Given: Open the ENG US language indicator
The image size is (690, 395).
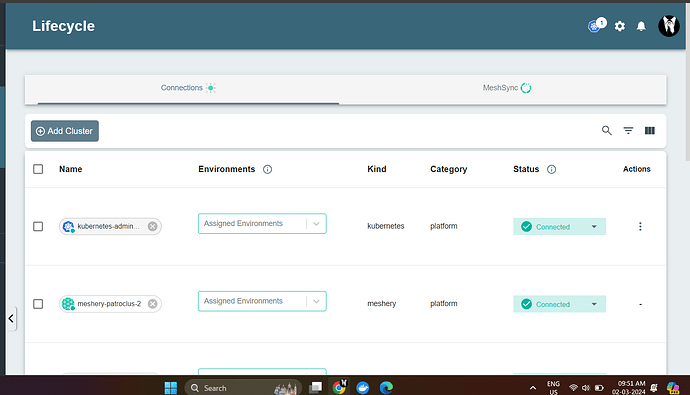Looking at the screenshot, I should click(x=553, y=388).
